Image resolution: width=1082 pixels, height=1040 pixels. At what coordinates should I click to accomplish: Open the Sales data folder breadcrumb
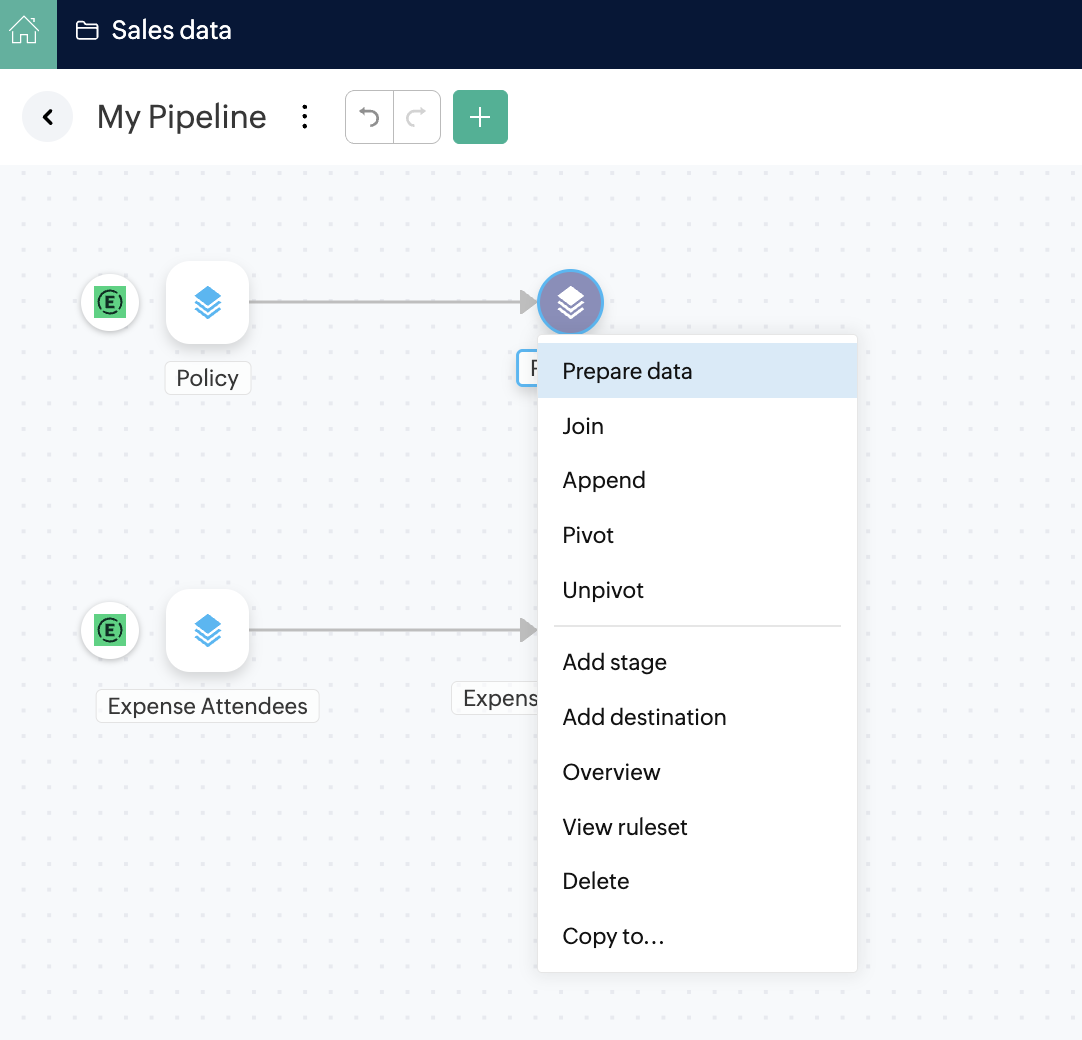pos(155,31)
